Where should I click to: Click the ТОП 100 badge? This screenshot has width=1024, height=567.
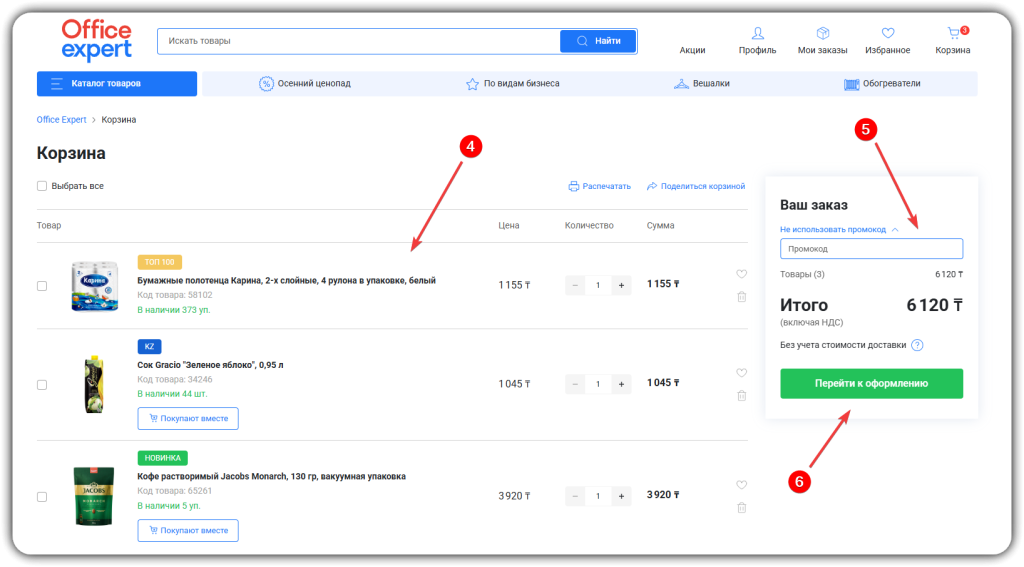coord(159,262)
